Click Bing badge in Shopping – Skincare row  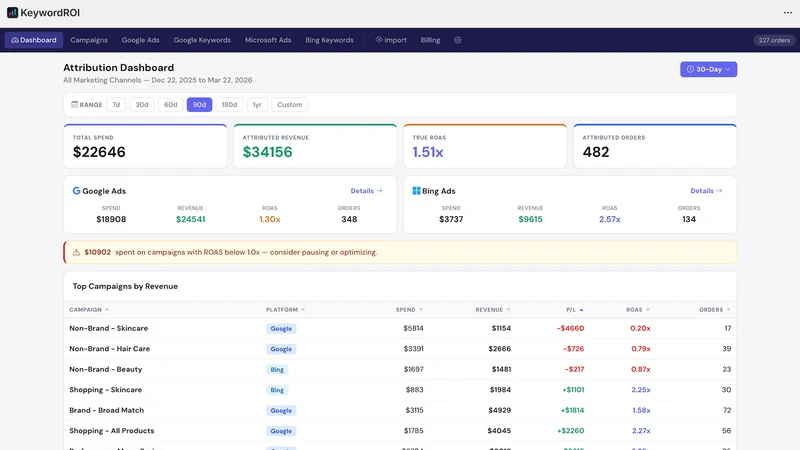[x=277, y=390]
